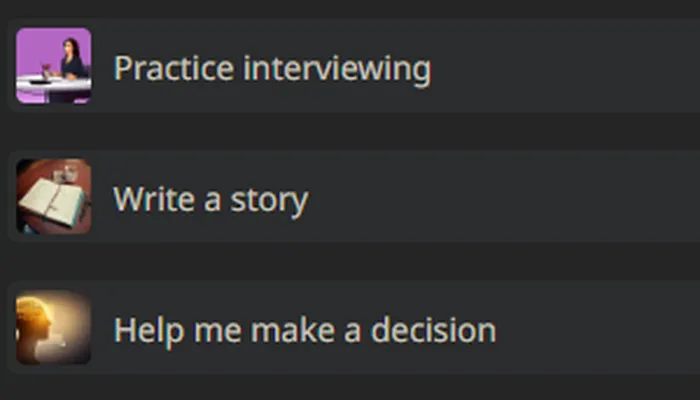Click the word "story" in the second suggestion
This screenshot has width=700, height=400.
coord(269,200)
